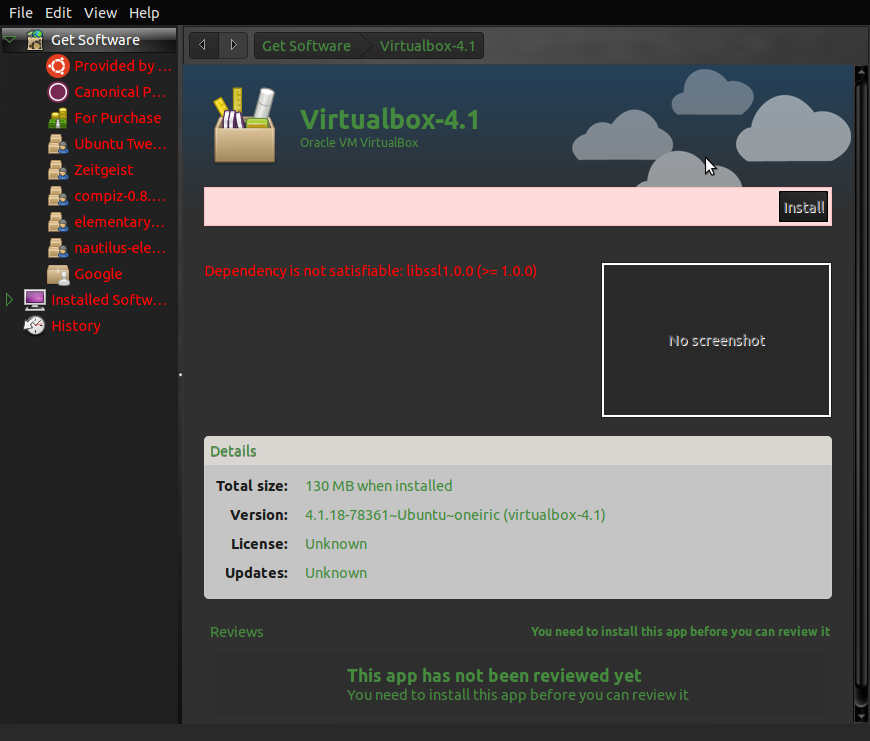Go forward with the right arrow button
The width and height of the screenshot is (870, 741).
pyautogui.click(x=234, y=45)
